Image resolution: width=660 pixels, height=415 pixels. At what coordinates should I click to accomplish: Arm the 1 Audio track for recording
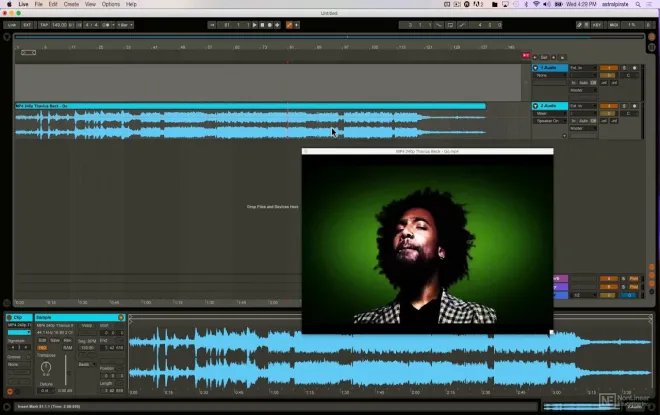pyautogui.click(x=635, y=68)
